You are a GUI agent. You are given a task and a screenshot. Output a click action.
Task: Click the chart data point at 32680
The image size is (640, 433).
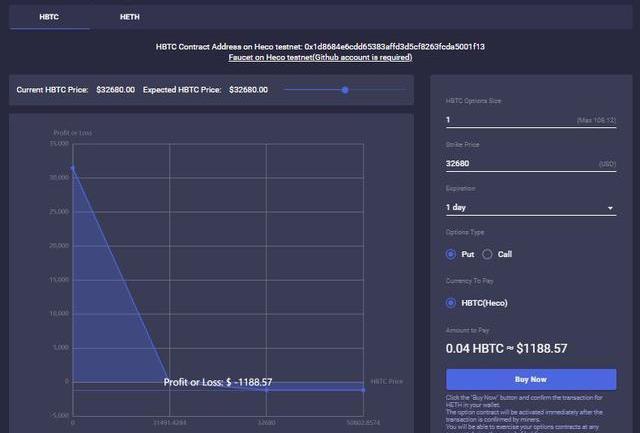[266, 389]
